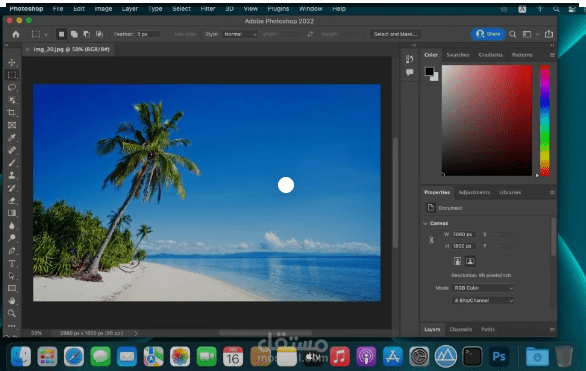Open the Comments panel icon
The height and width of the screenshot is (371, 586).
coord(410,72)
